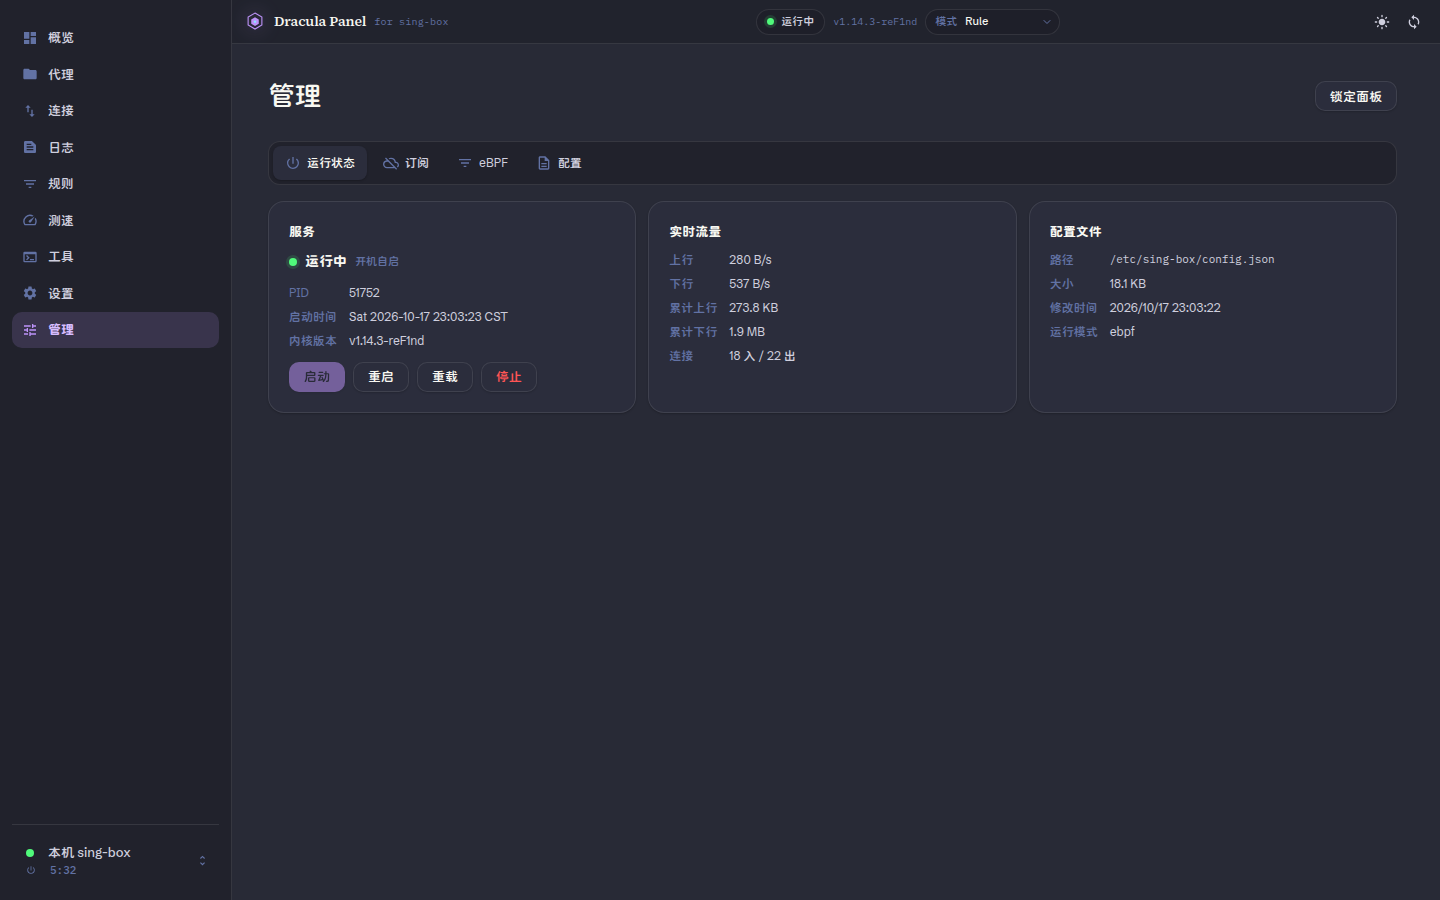Click the config path /etc/sing-box/config.json
Image resolution: width=1440 pixels, height=900 pixels.
pos(1192,260)
